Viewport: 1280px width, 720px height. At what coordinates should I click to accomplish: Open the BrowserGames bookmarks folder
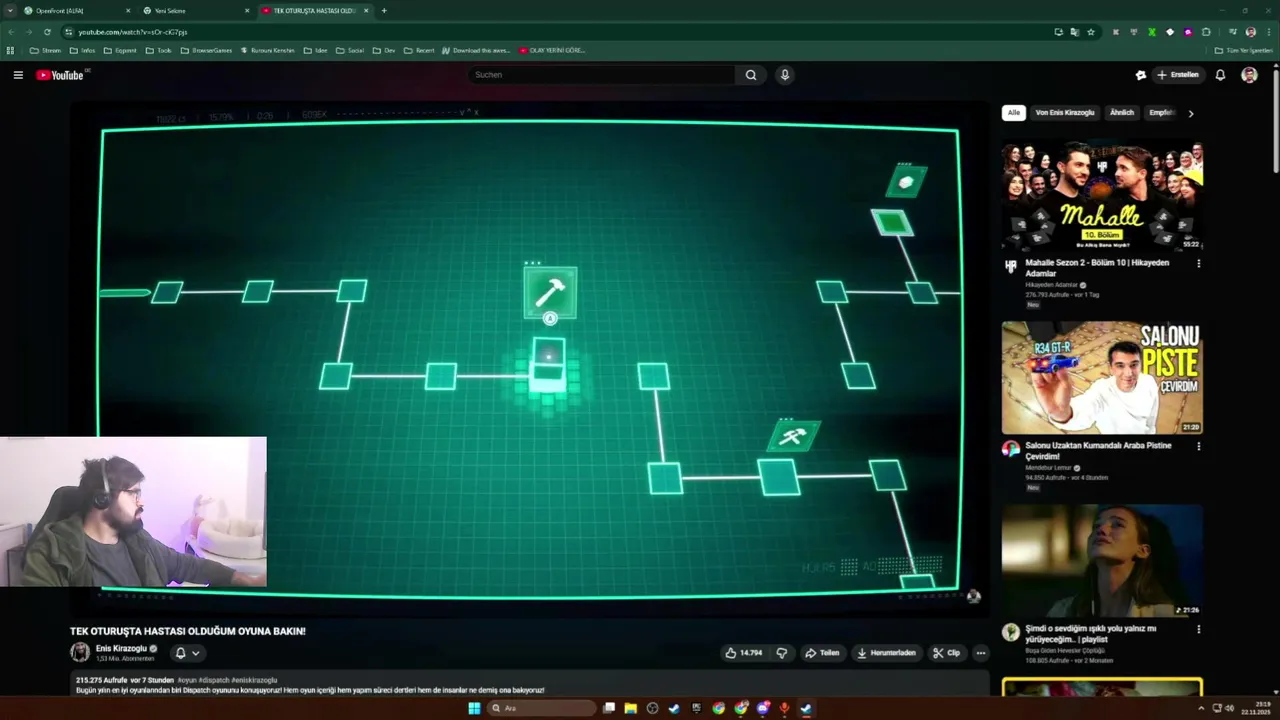pyautogui.click(x=206, y=50)
